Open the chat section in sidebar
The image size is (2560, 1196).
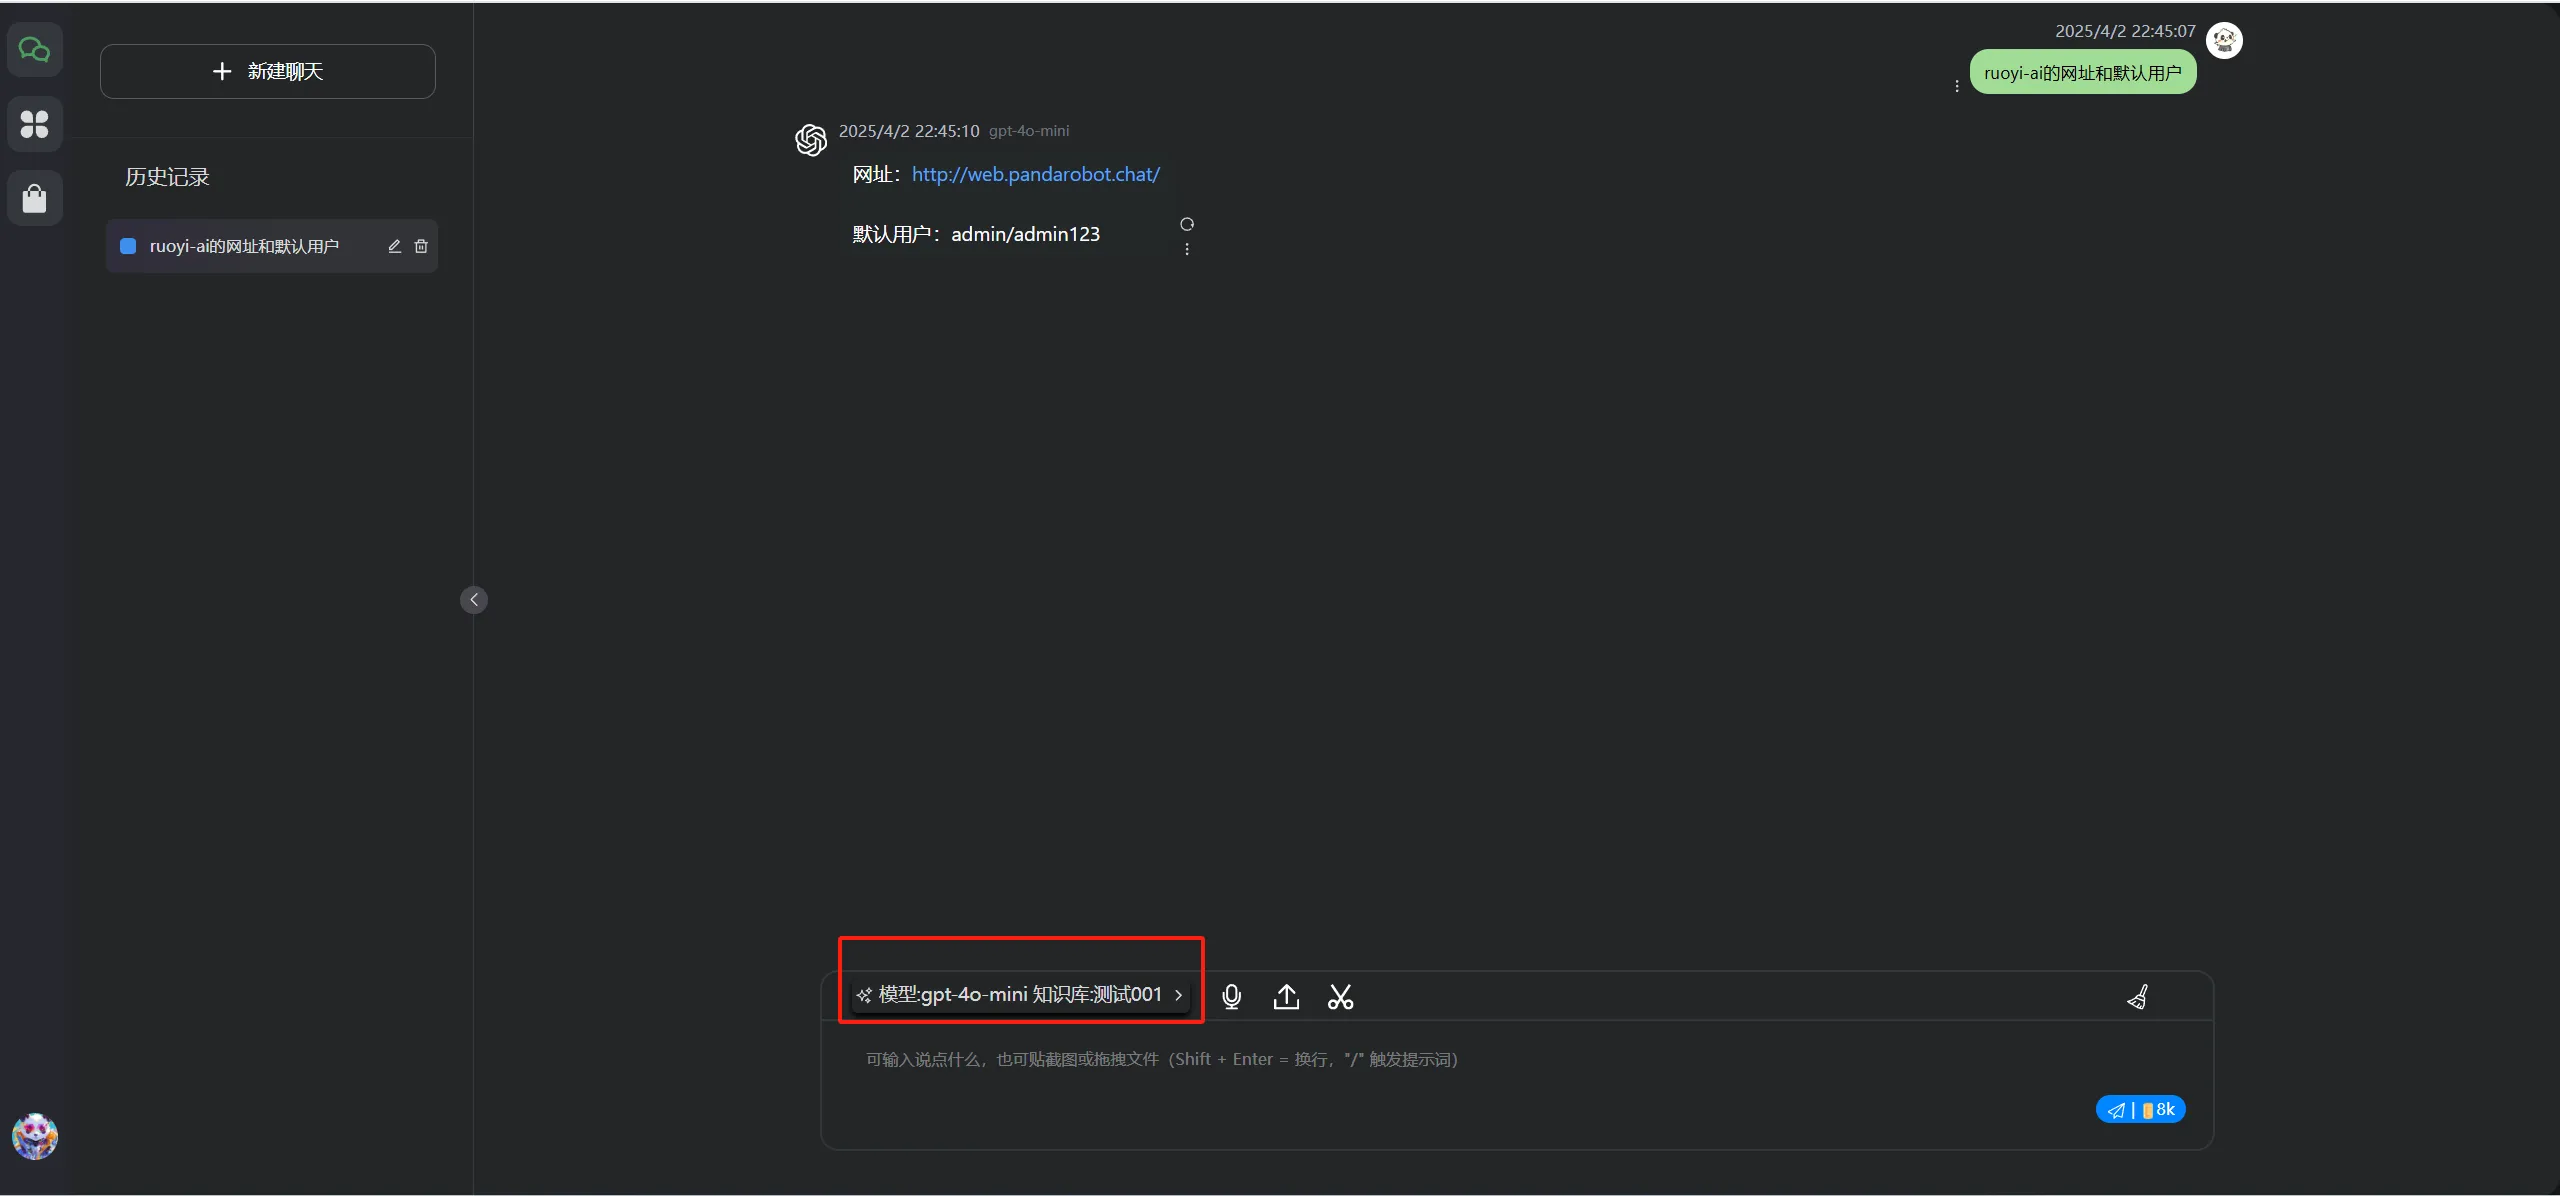point(35,50)
